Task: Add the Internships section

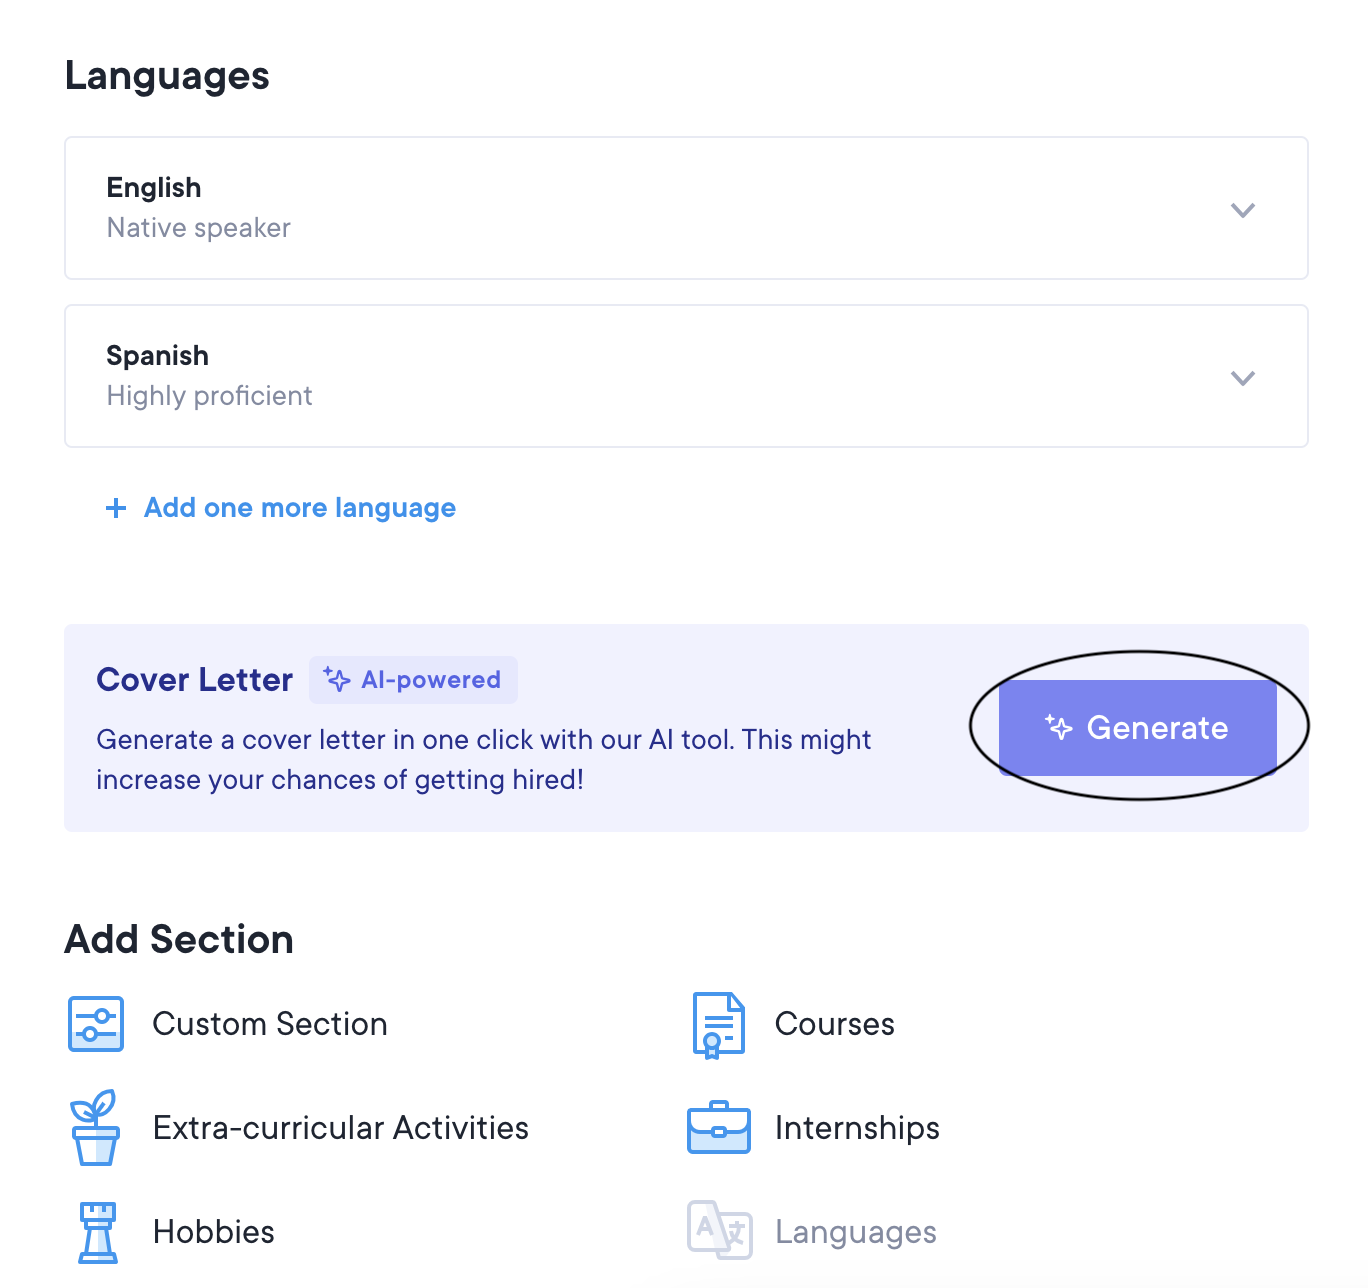Action: 857,1128
